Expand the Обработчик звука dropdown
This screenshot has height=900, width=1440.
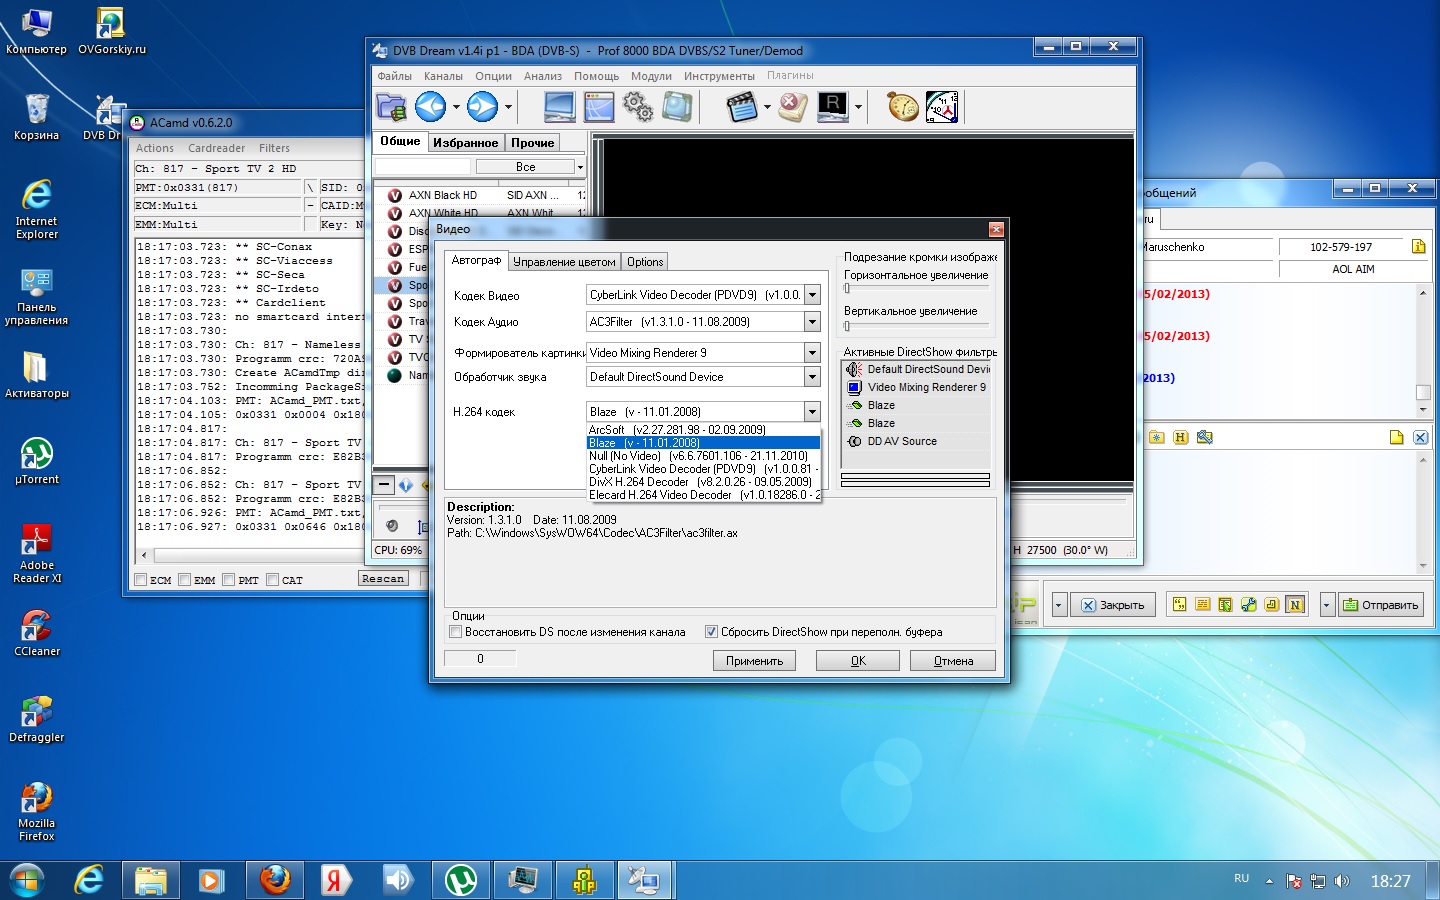click(x=812, y=377)
